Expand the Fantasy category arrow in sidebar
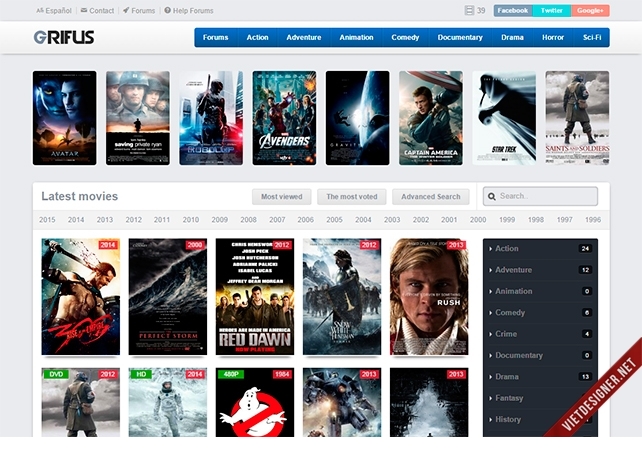 point(491,398)
